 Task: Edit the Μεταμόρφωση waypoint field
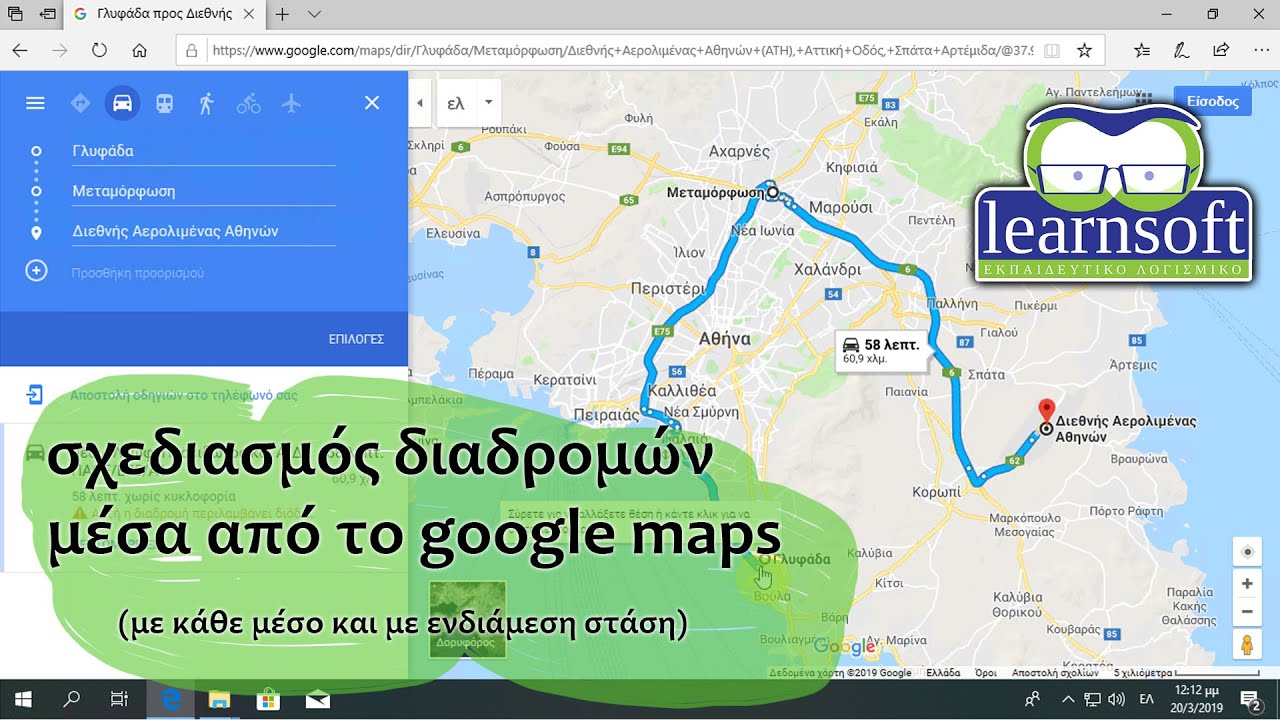tap(203, 191)
